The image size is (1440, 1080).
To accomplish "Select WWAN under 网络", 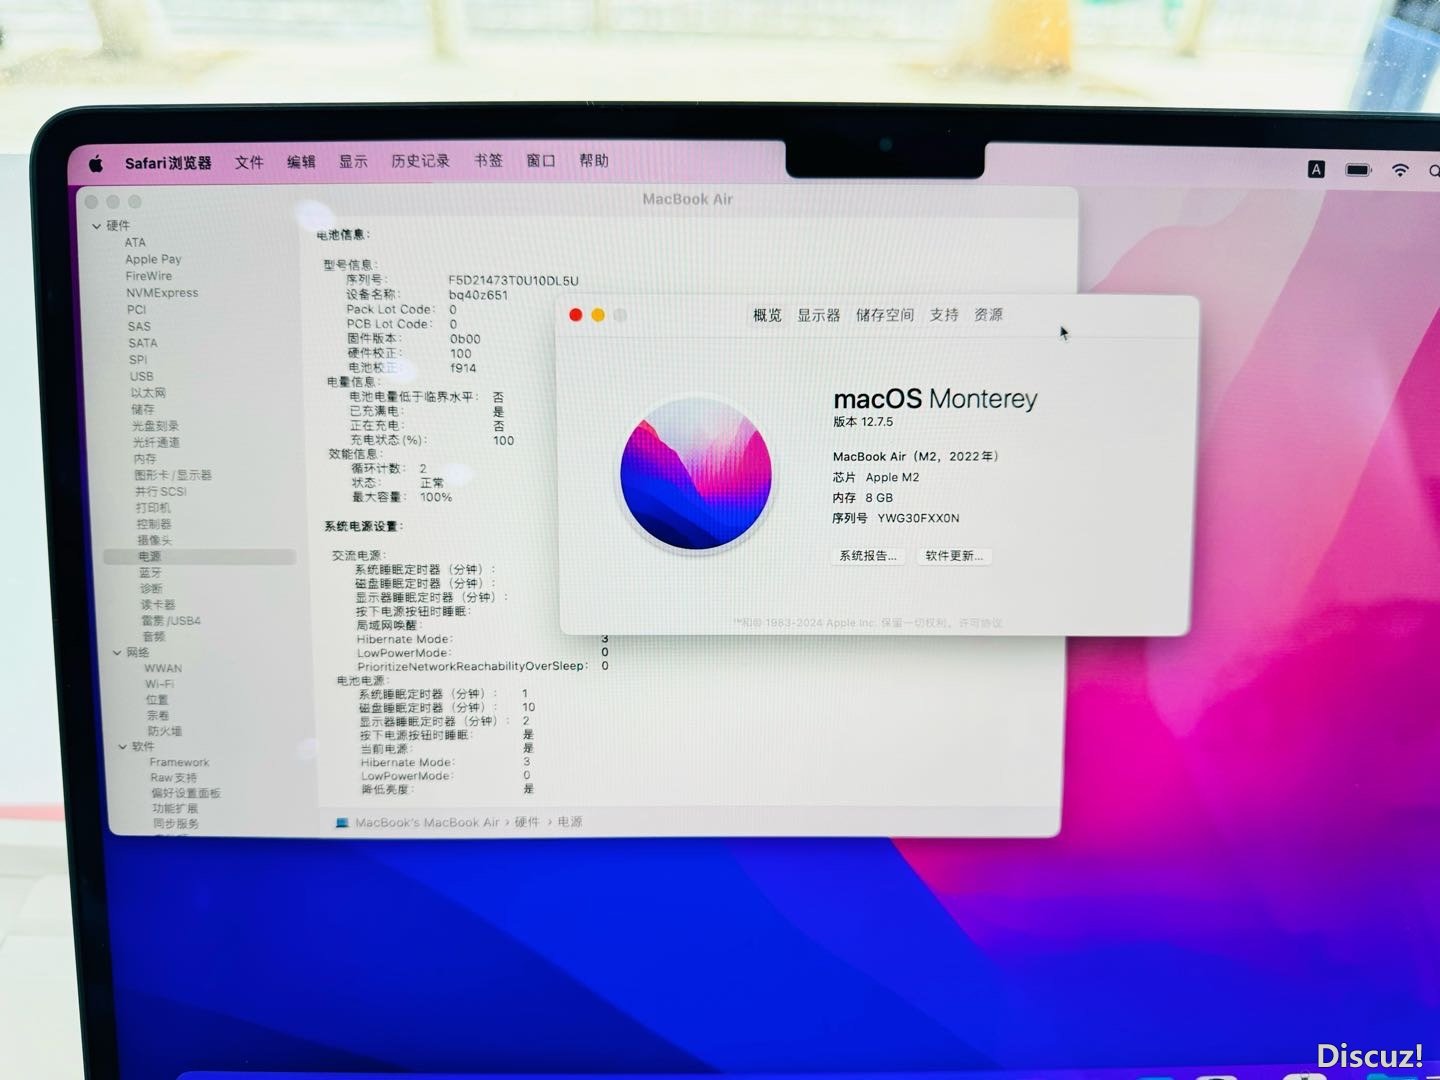I will pyautogui.click(x=163, y=669).
